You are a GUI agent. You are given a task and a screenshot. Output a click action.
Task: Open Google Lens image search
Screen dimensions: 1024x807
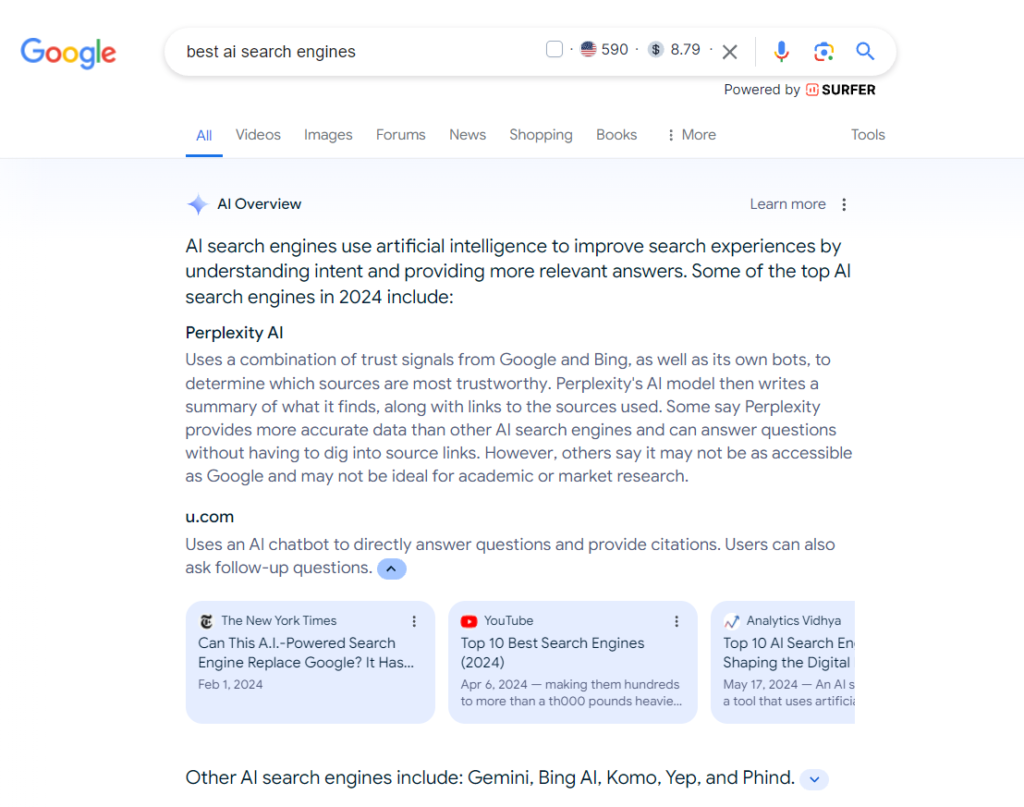823,52
